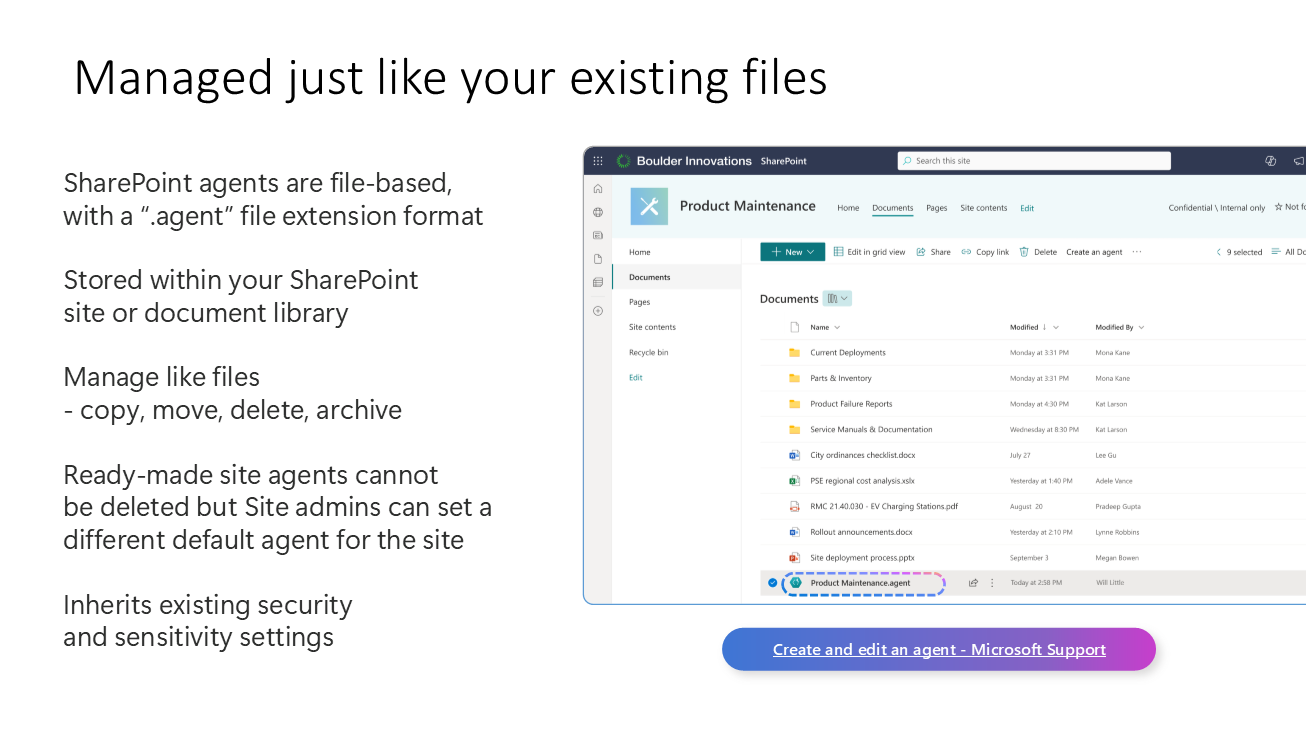
Task: Click Edit in the top site navigation
Action: click(x=1027, y=208)
